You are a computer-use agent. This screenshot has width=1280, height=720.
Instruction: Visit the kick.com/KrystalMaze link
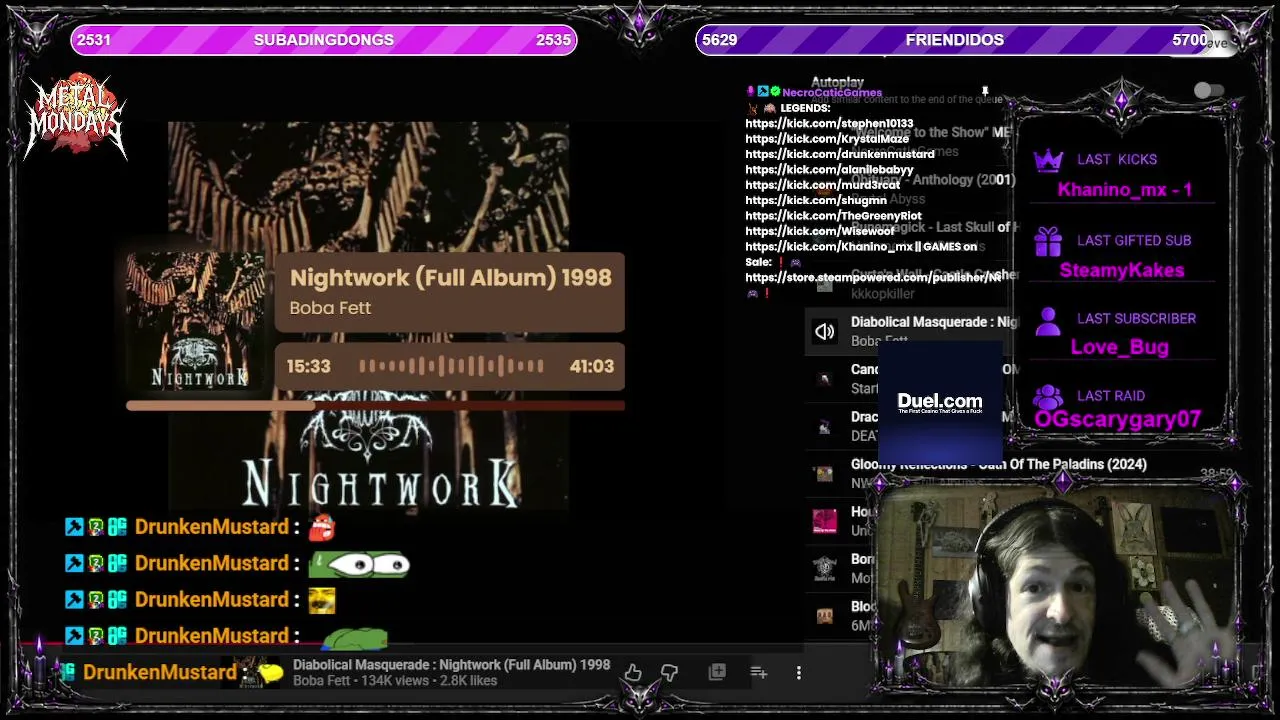827,139
